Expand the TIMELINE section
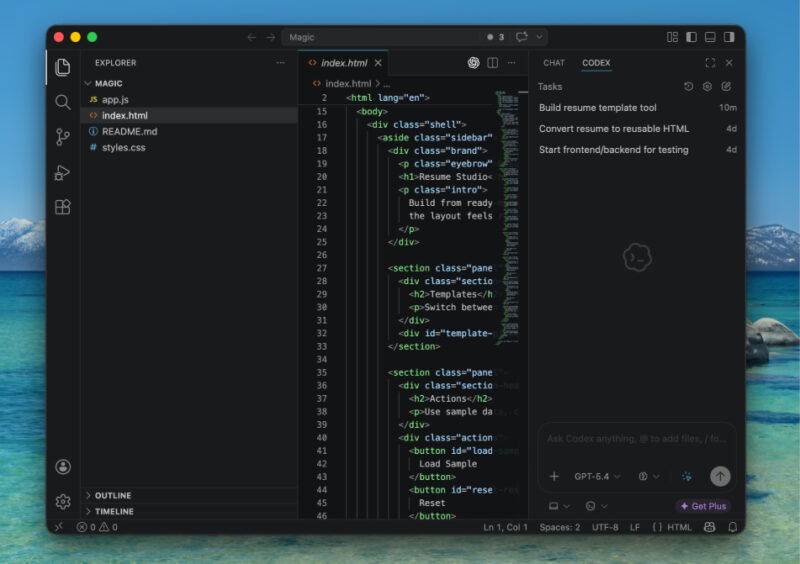 tap(113, 511)
